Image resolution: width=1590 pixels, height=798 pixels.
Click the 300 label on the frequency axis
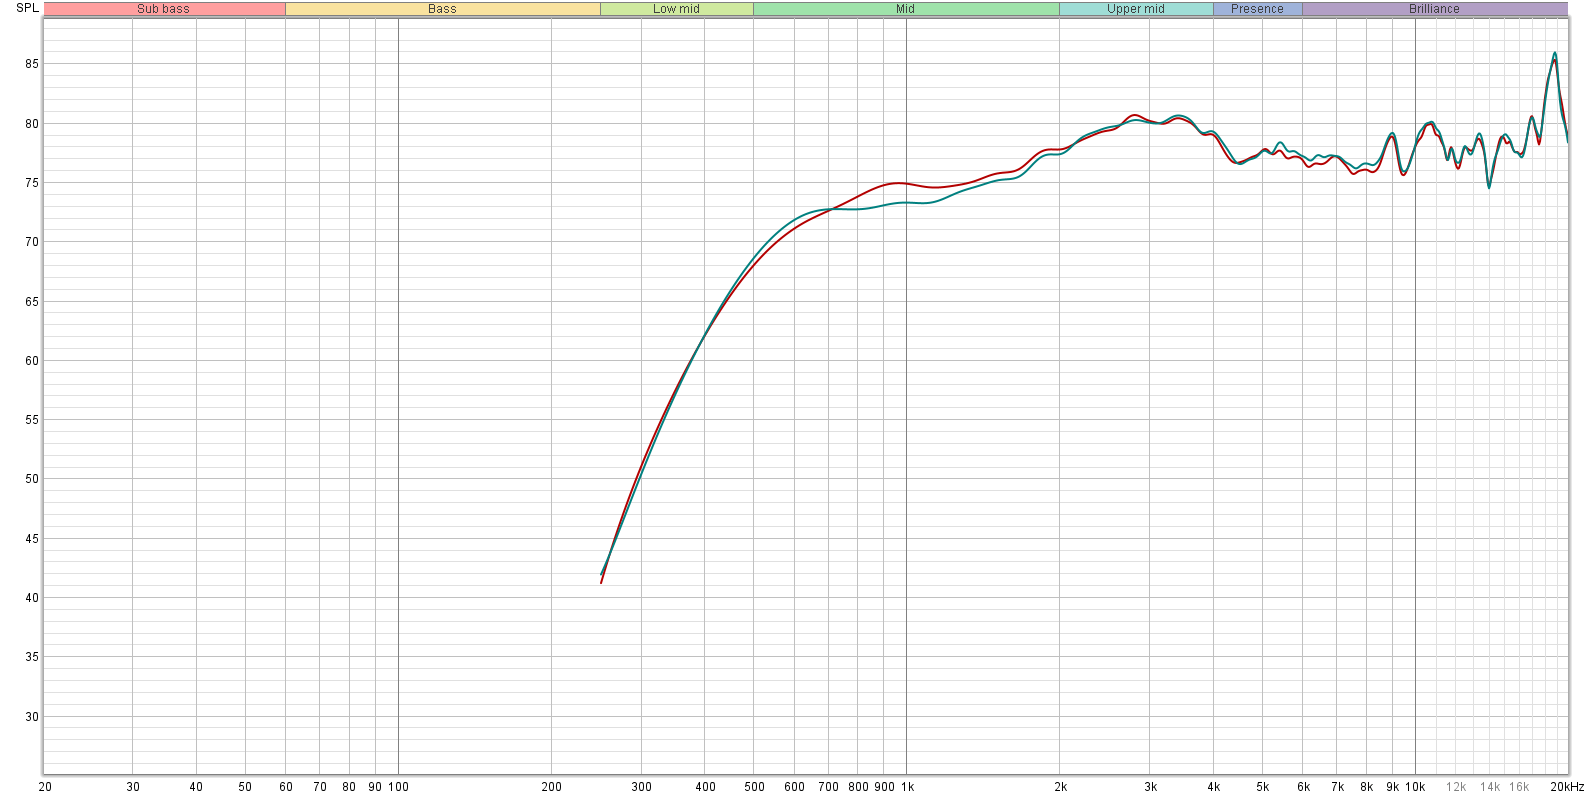click(x=641, y=787)
